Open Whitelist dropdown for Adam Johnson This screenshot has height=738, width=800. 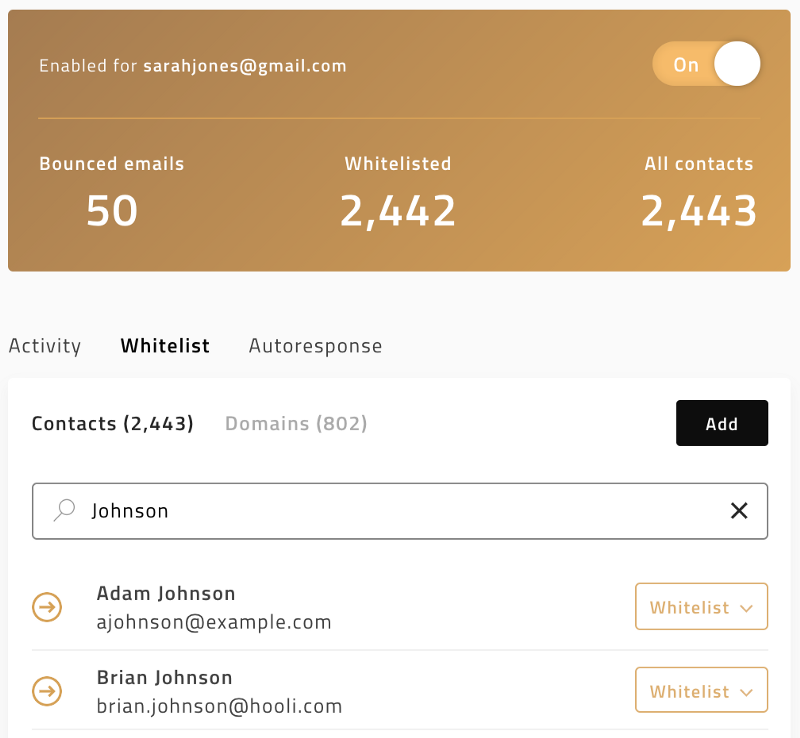pyautogui.click(x=701, y=606)
